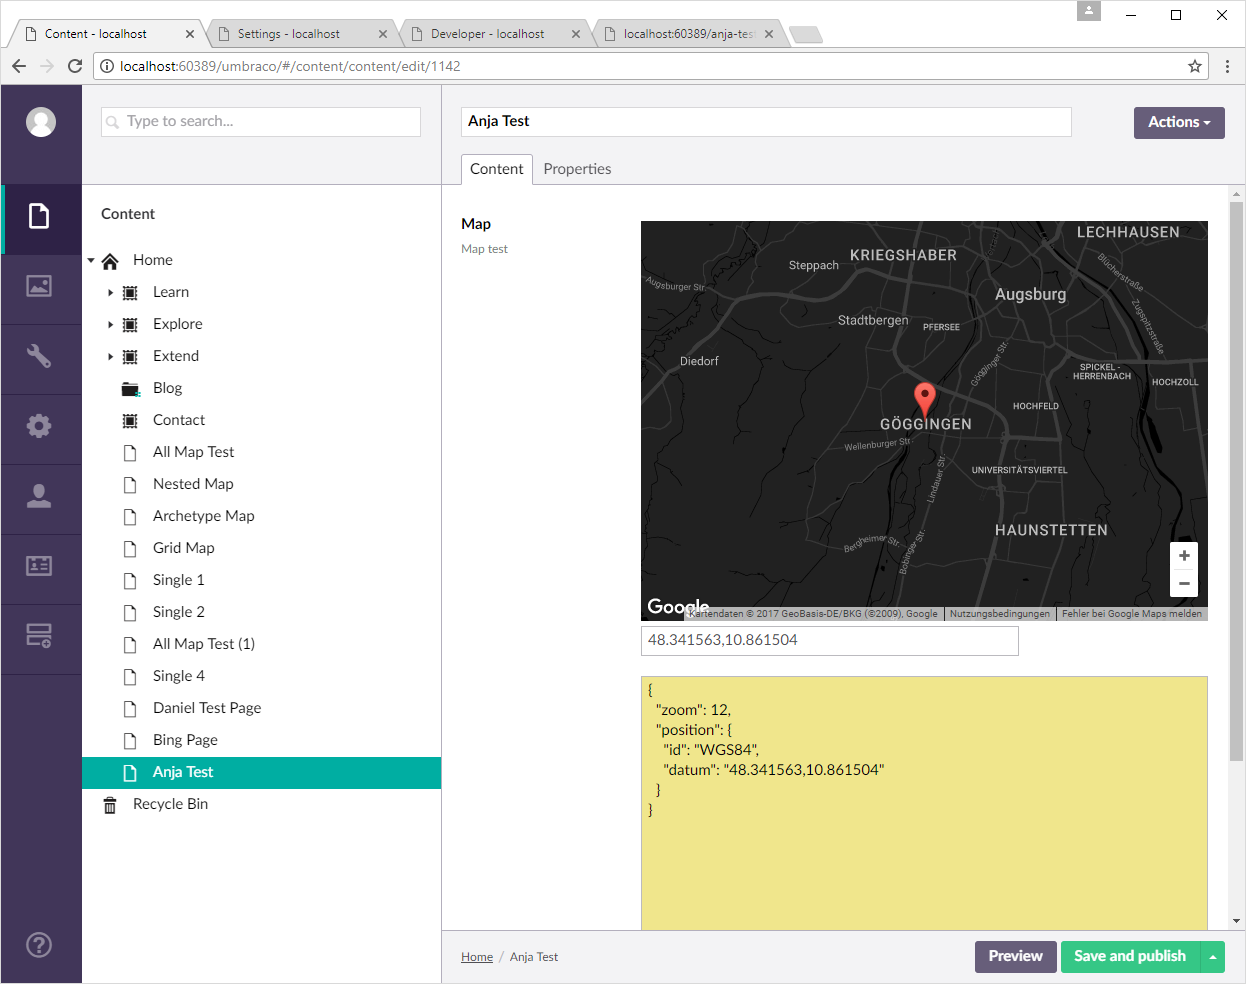Viewport: 1246px width, 984px height.
Task: Click the browser address bar
Action: point(650,66)
